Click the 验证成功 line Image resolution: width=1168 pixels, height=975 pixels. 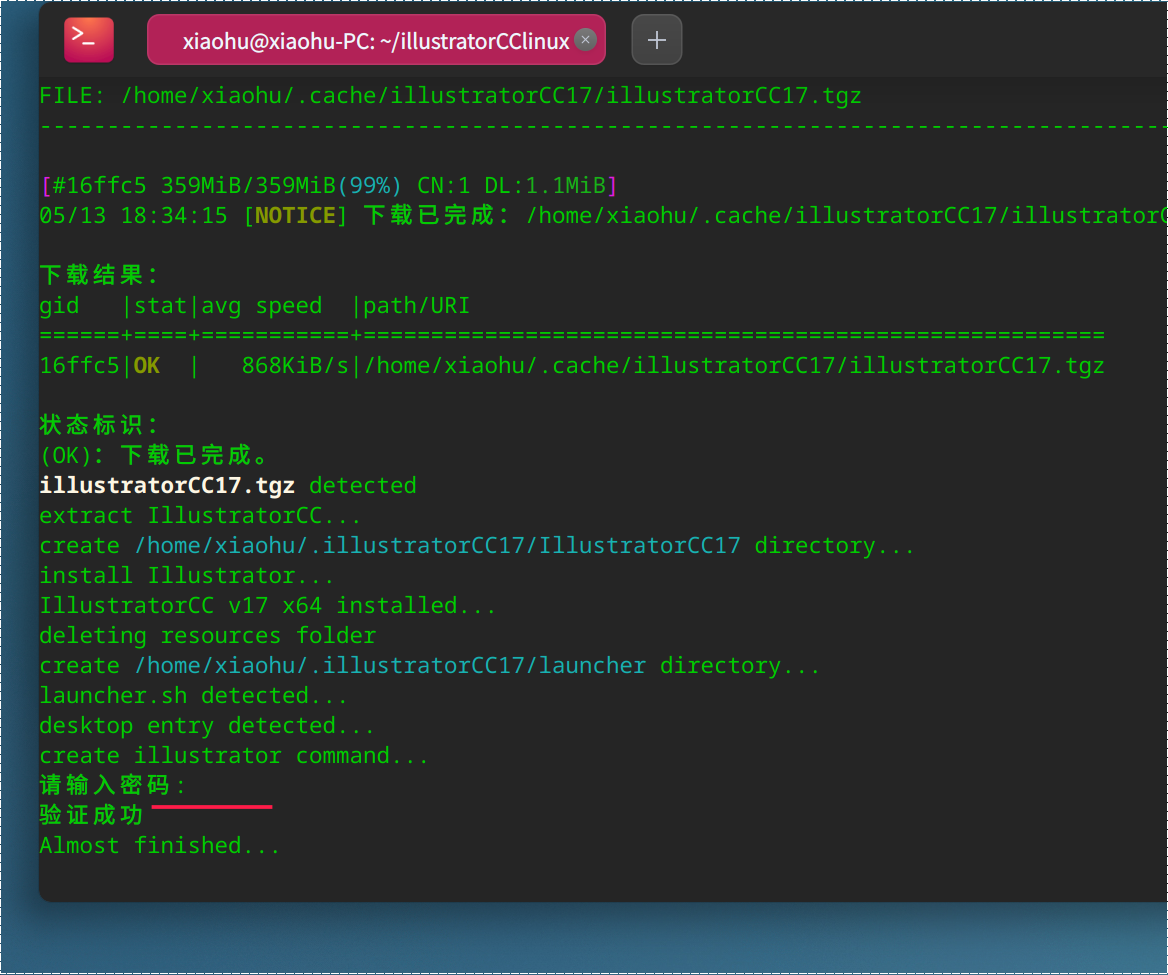tap(91, 815)
